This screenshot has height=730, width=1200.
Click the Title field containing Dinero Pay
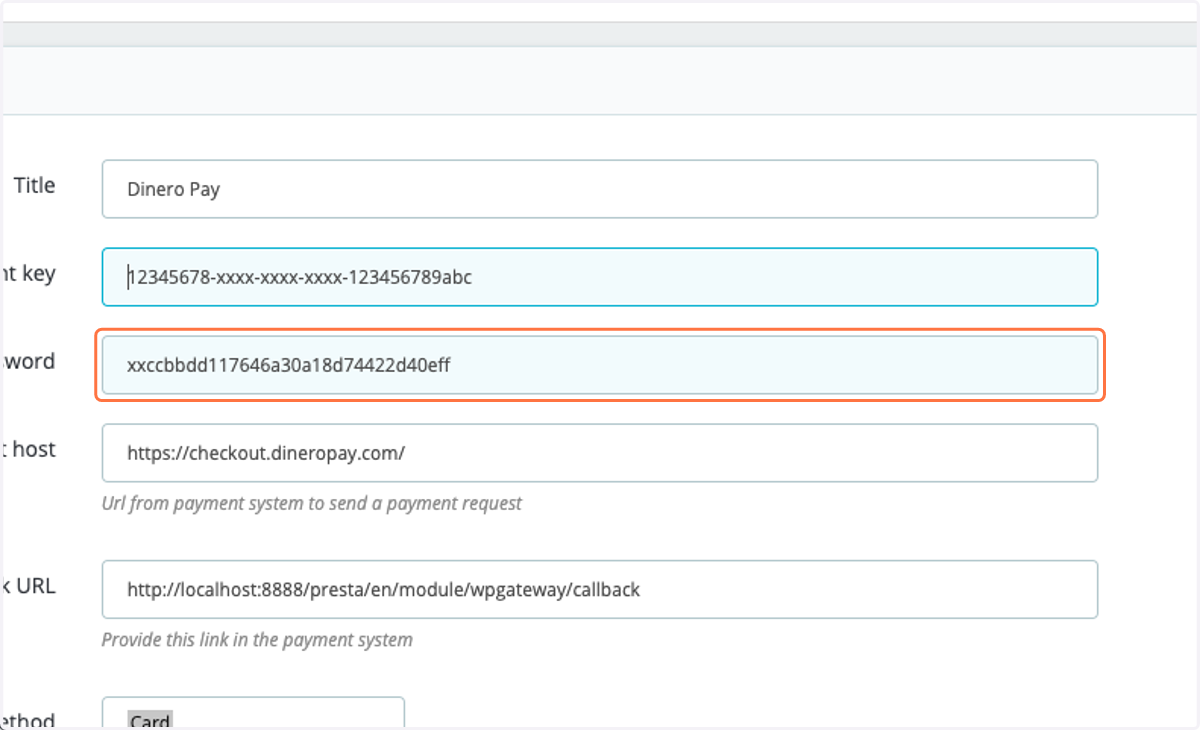point(600,189)
